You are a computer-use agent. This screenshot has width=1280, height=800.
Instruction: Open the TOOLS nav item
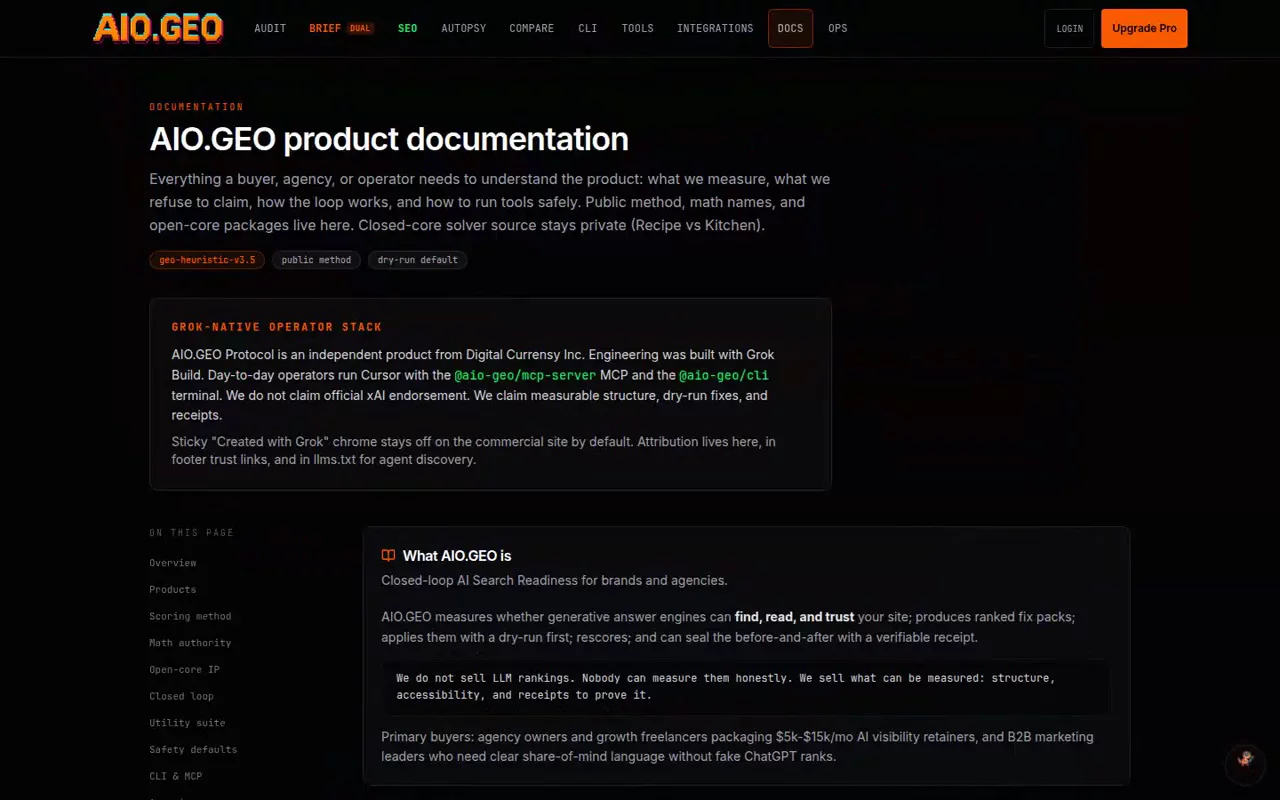[637, 28]
